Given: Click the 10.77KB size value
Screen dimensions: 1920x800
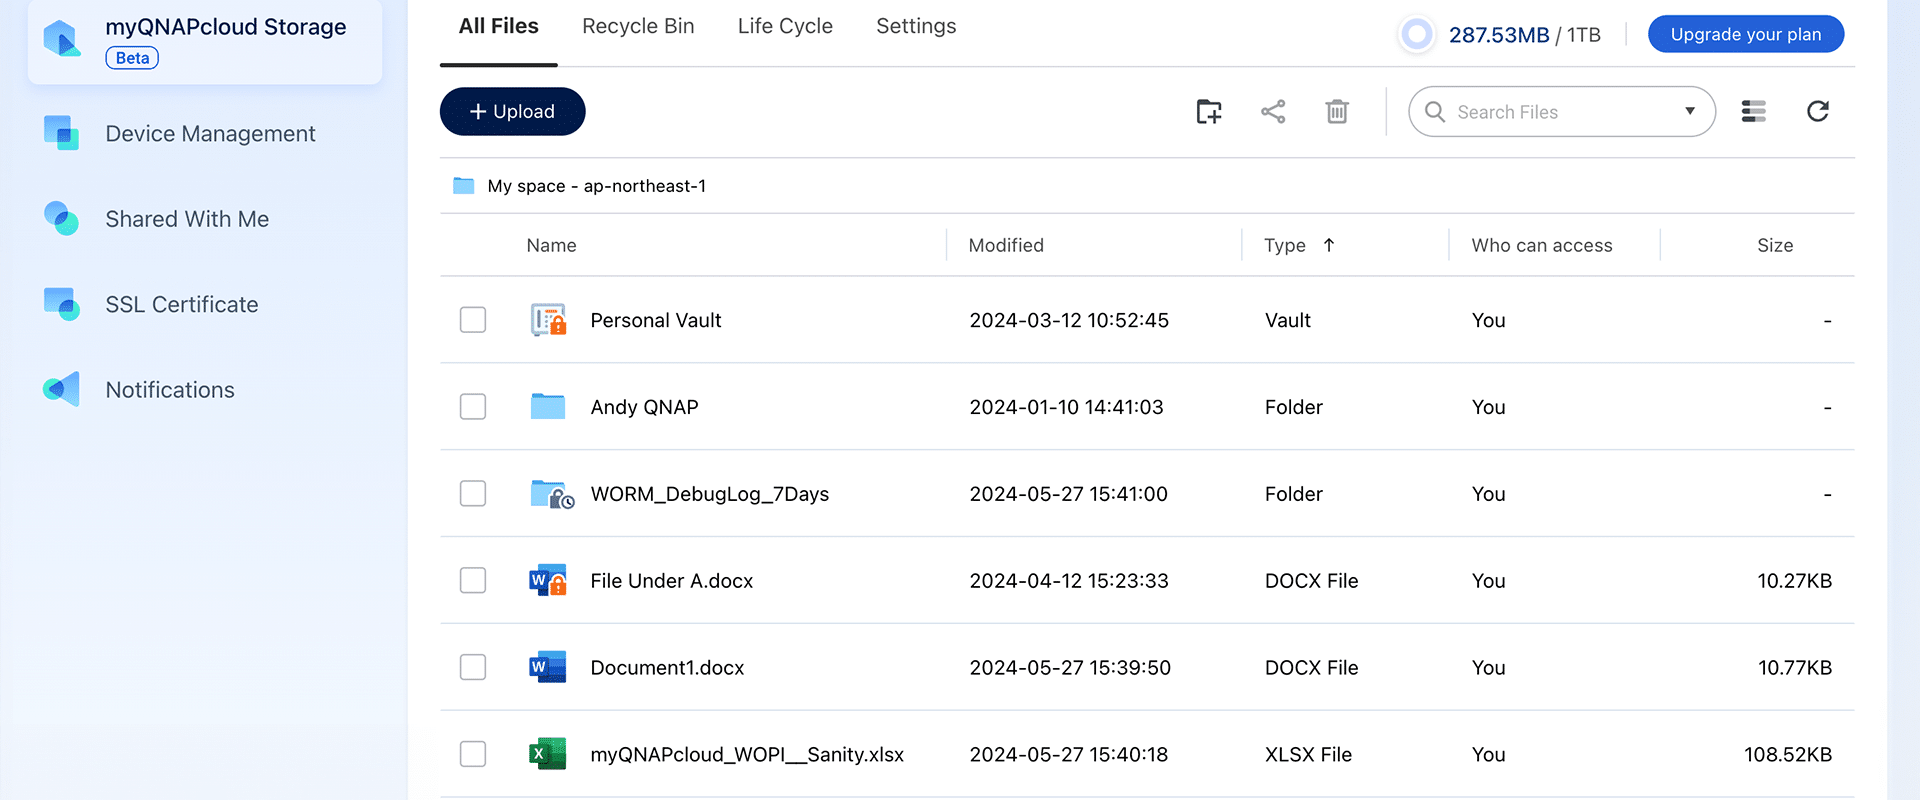Looking at the screenshot, I should pos(1795,667).
